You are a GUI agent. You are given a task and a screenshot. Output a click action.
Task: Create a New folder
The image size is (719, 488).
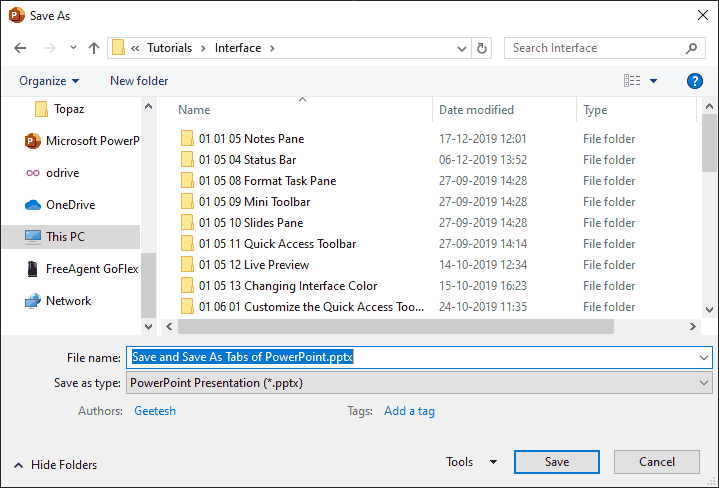(x=139, y=81)
